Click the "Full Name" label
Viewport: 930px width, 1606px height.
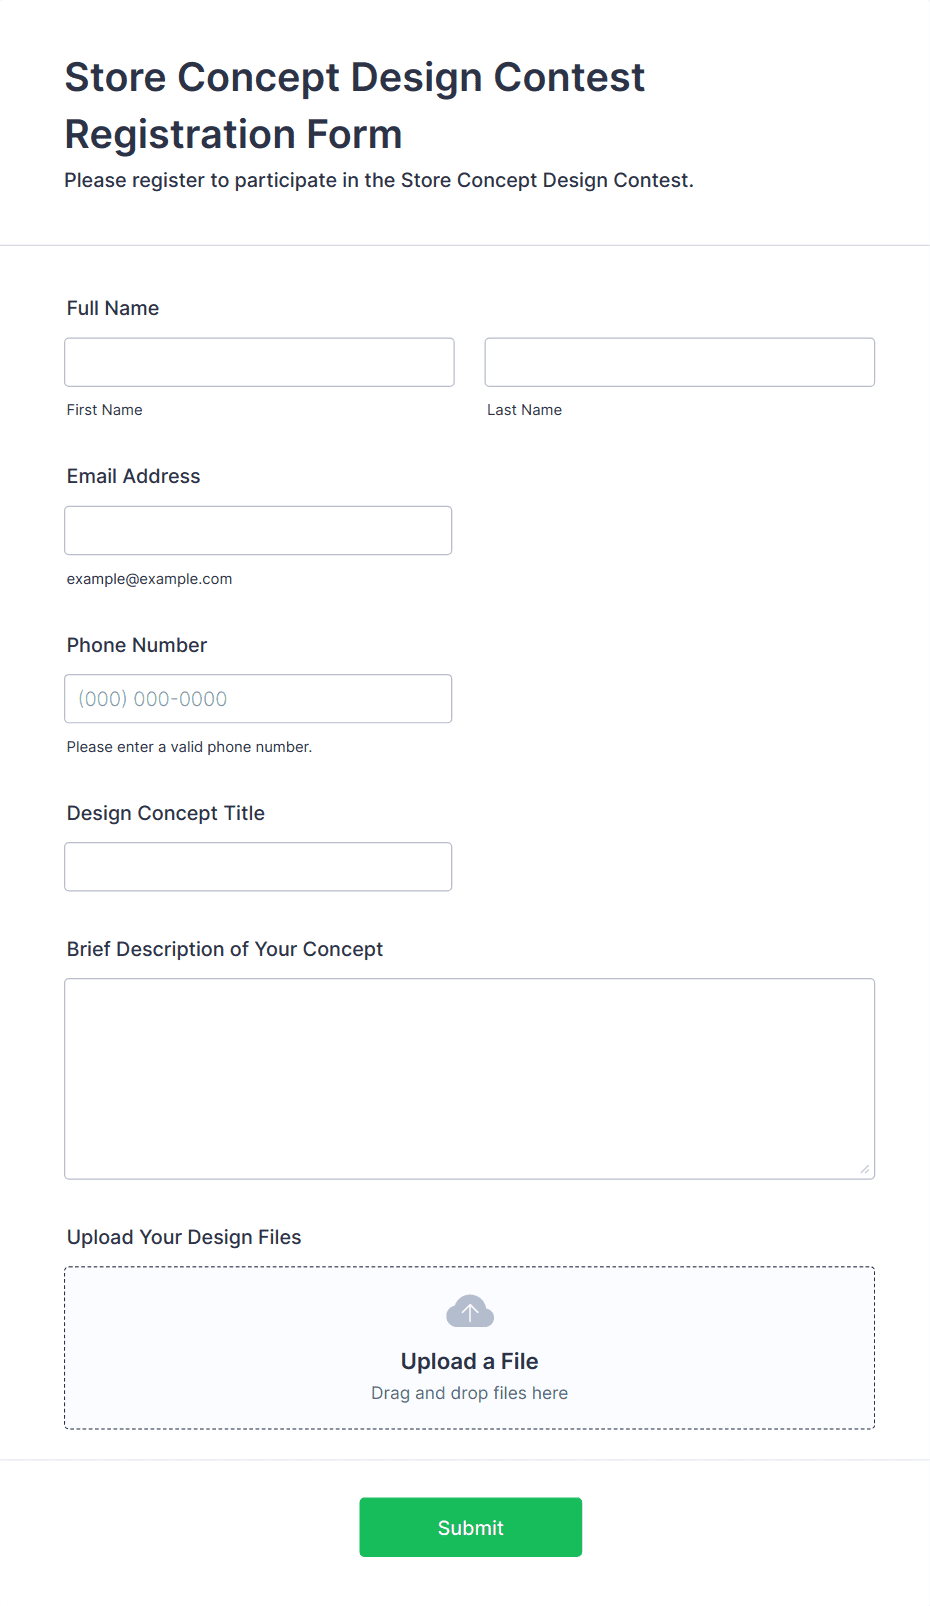113,308
